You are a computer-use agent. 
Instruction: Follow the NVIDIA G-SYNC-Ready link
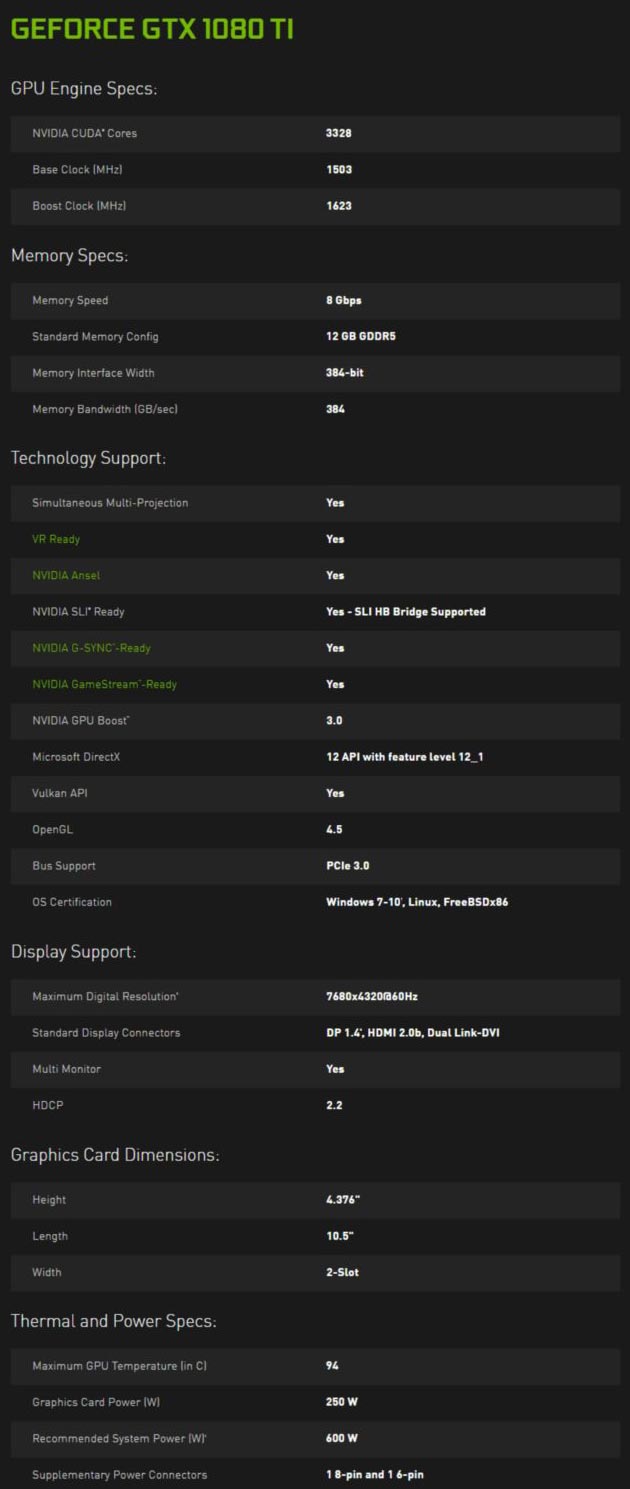[91, 648]
